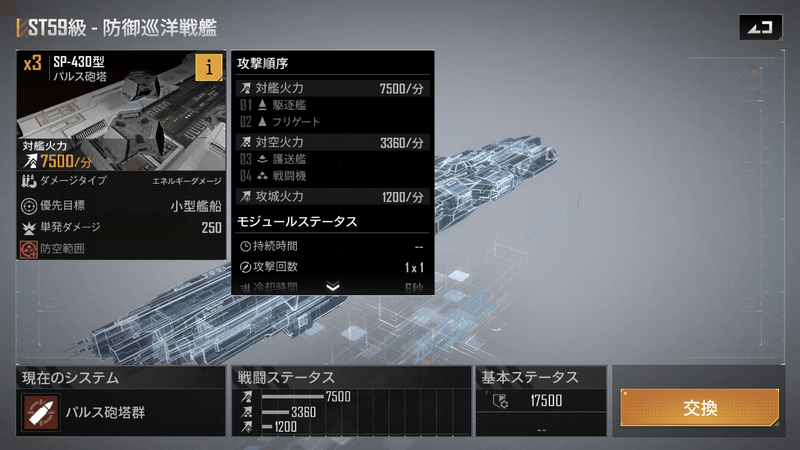Tap the back arrow icon top right

[x=760, y=27]
